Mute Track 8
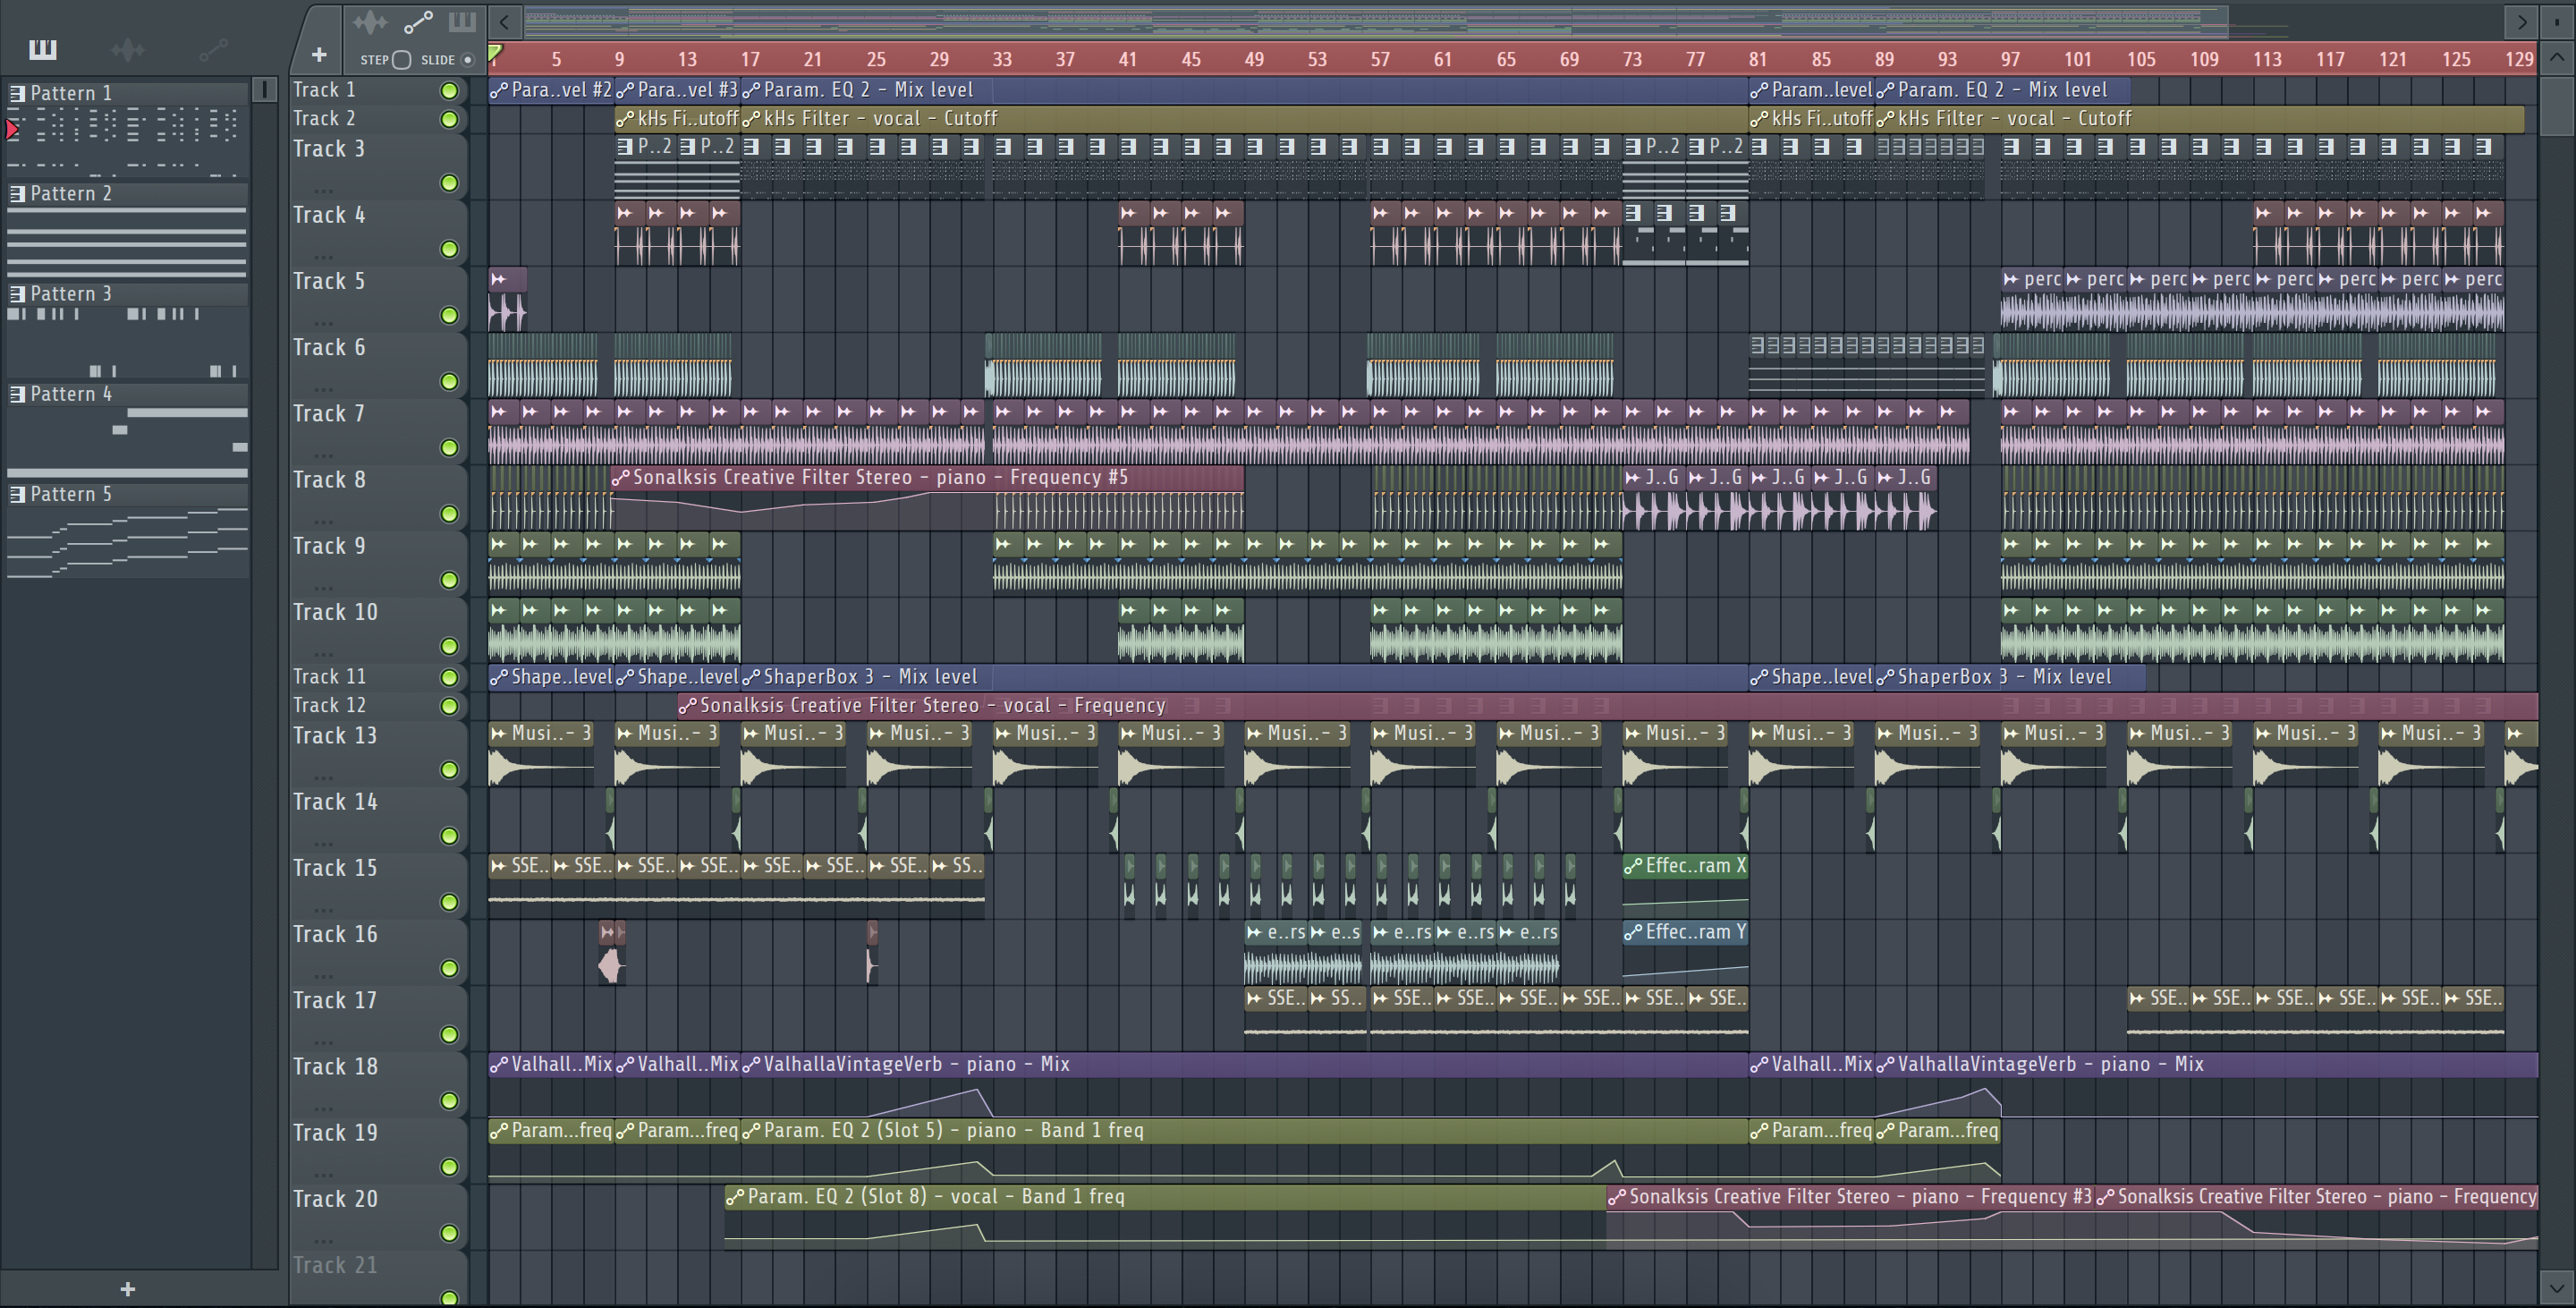Screen dimensions: 2576x1308 (x=449, y=514)
